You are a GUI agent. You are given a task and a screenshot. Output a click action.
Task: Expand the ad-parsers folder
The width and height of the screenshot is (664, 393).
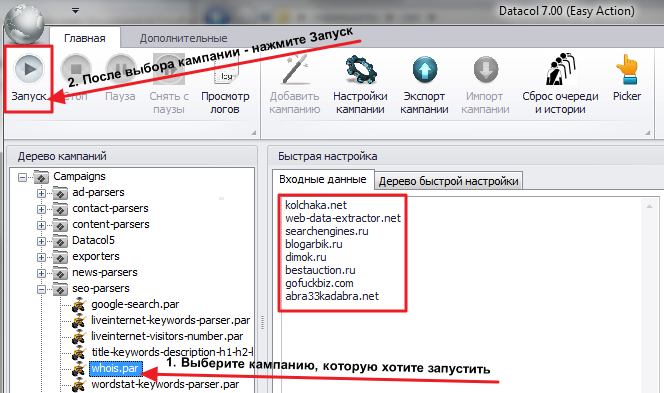[x=41, y=194]
